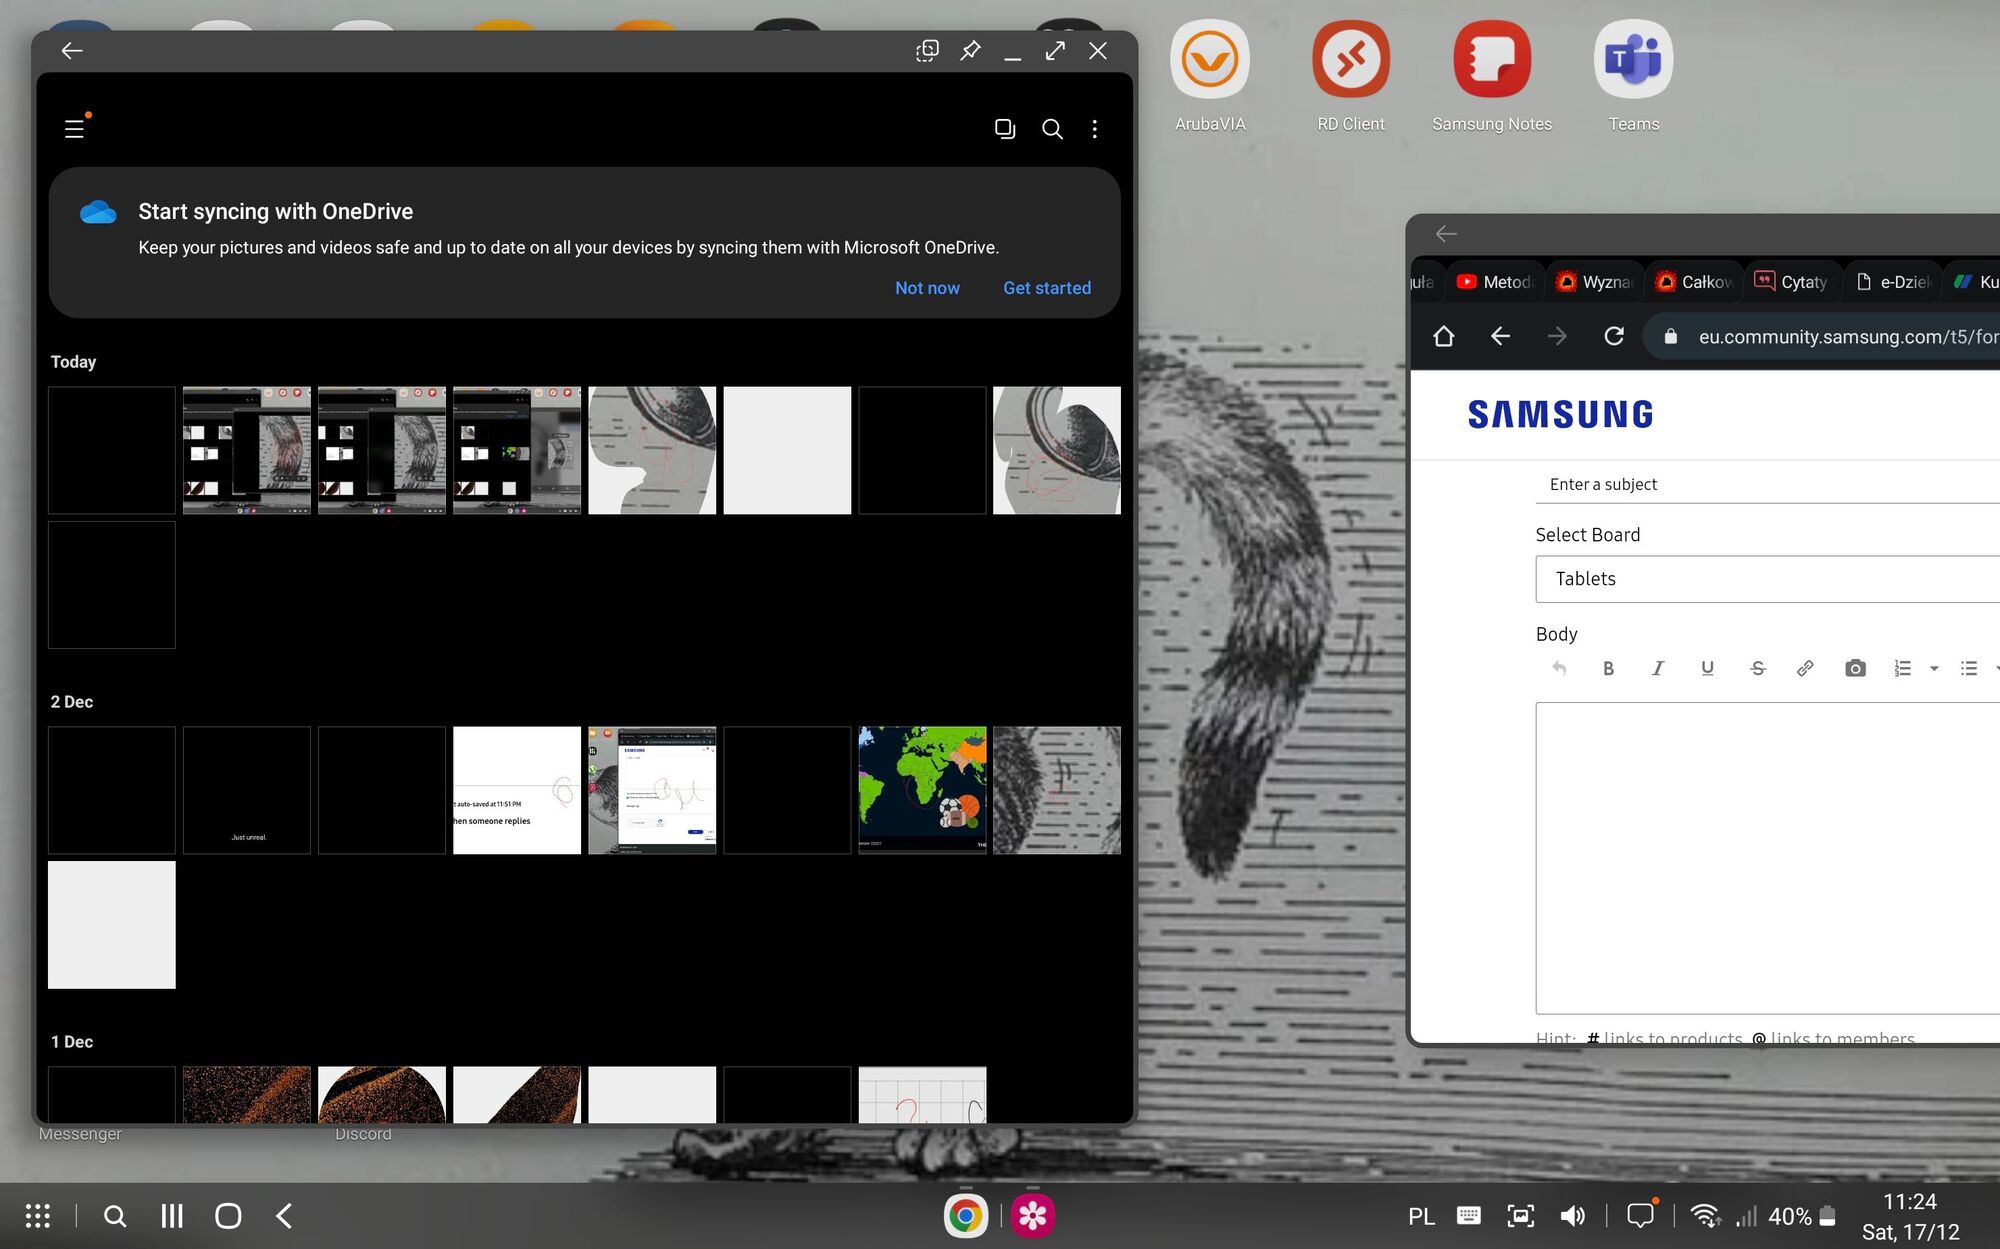Open Chrome from the taskbar
2000x1249 pixels.
coord(965,1216)
